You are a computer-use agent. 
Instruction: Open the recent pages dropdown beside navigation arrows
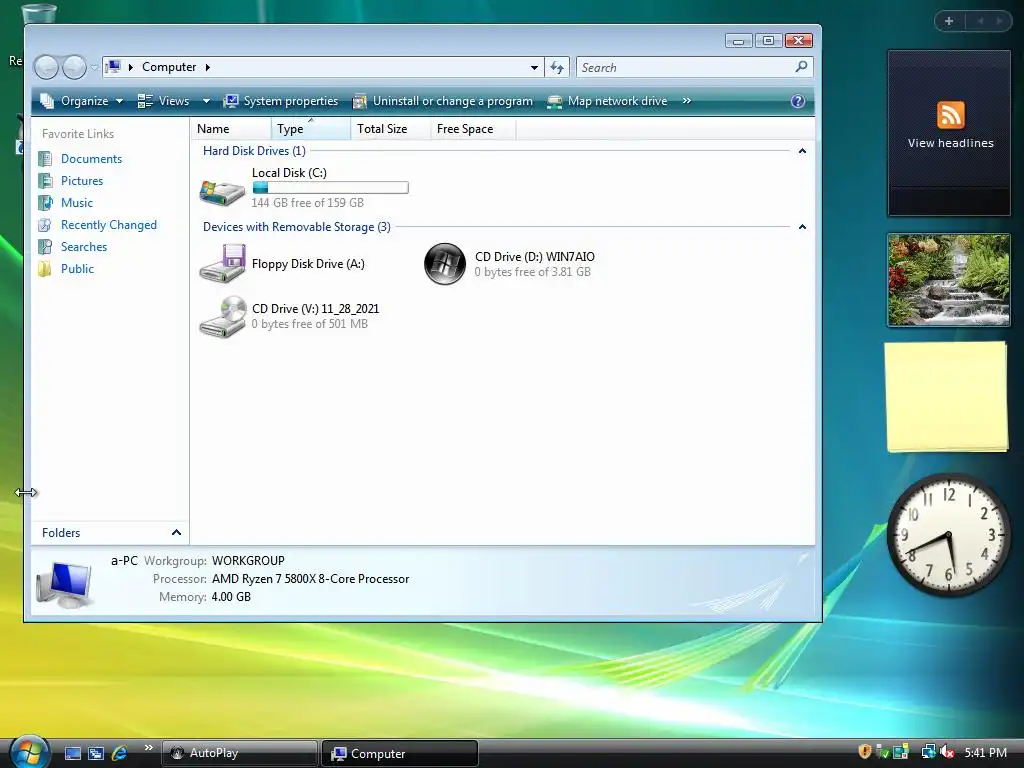[95, 67]
